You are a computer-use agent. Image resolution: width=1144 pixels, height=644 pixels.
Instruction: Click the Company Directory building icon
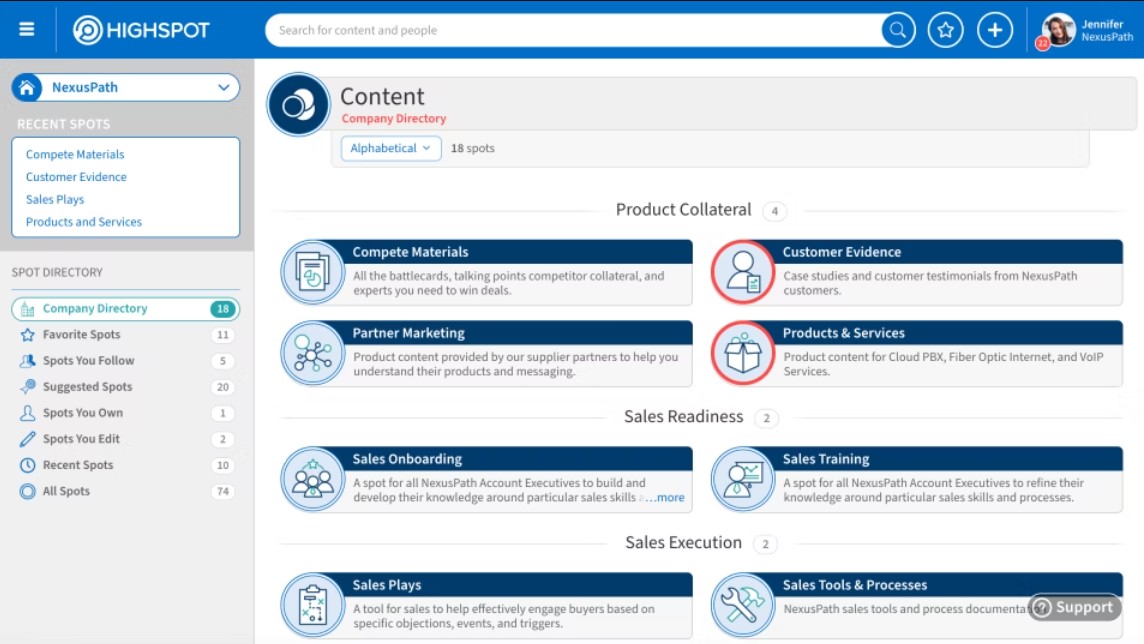[x=28, y=309]
